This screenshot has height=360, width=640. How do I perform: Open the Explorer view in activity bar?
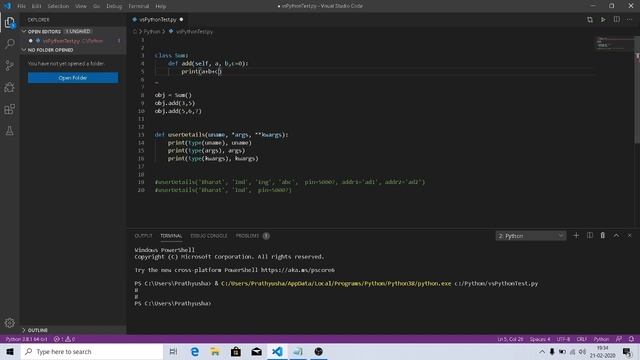(x=9, y=22)
